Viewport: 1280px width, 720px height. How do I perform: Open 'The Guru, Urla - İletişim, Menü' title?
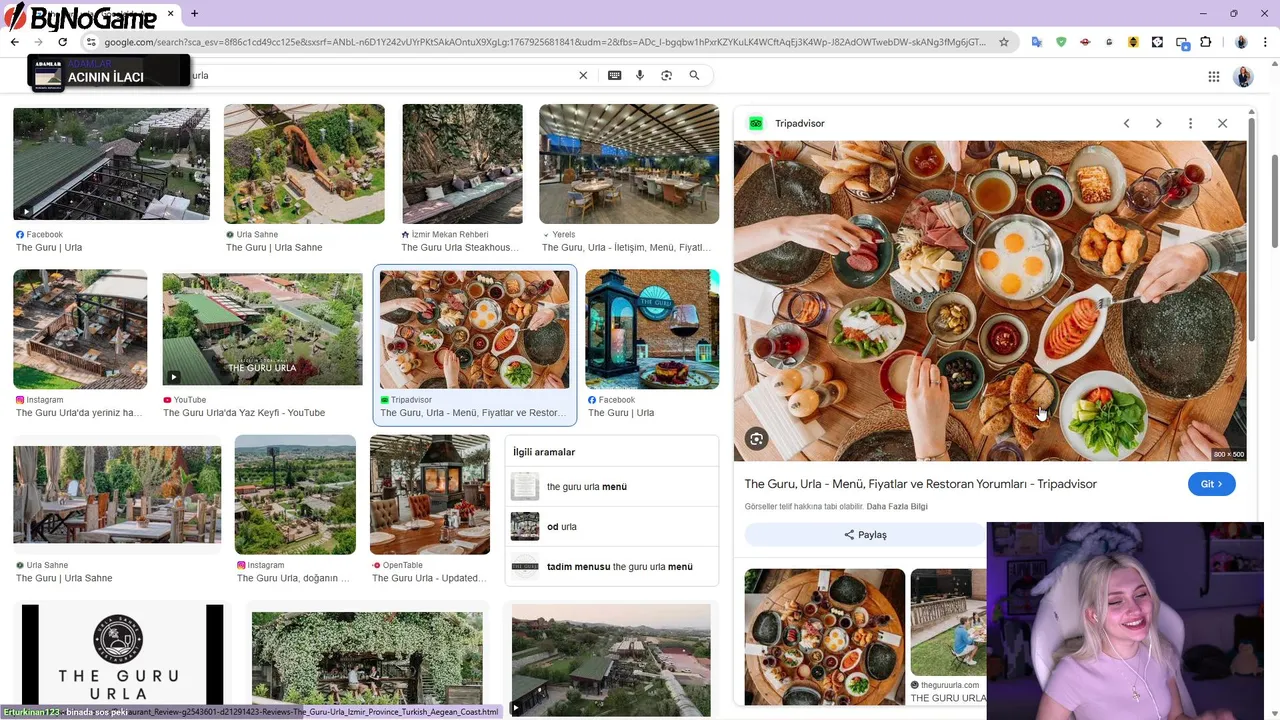pyautogui.click(x=626, y=248)
